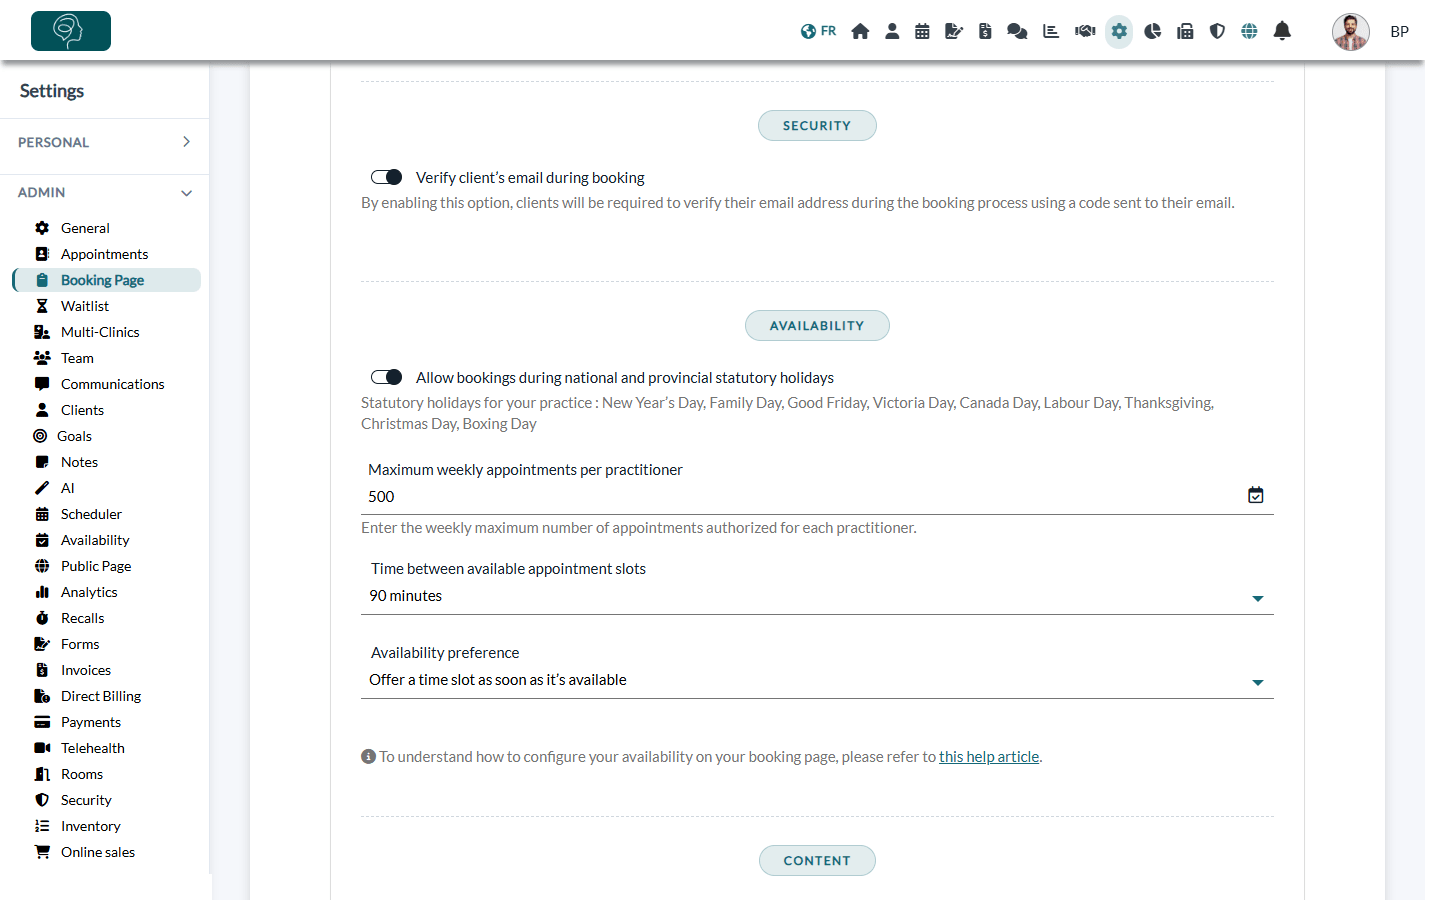Open Time between available appointment slots dropdown

point(817,596)
